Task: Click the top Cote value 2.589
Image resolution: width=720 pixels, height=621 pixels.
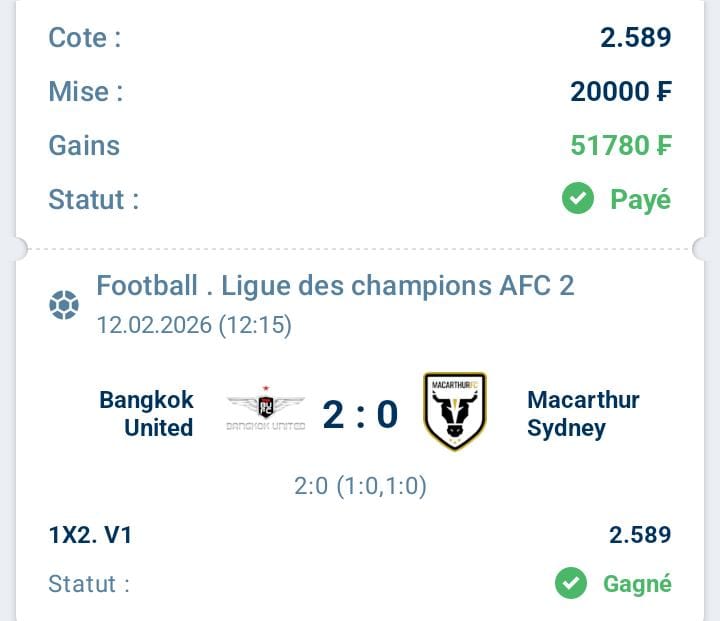Action: [635, 38]
